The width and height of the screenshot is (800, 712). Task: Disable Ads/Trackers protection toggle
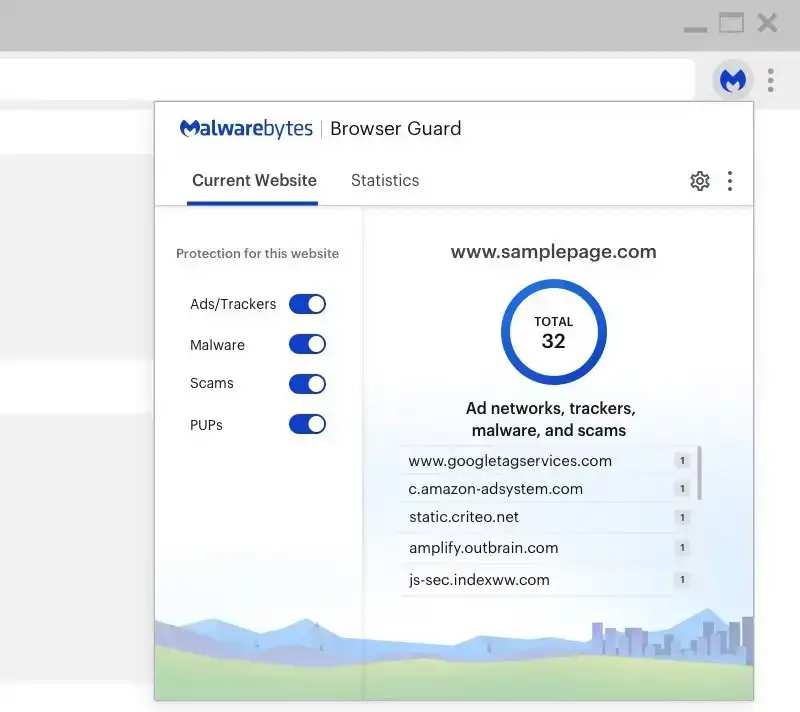click(x=307, y=304)
